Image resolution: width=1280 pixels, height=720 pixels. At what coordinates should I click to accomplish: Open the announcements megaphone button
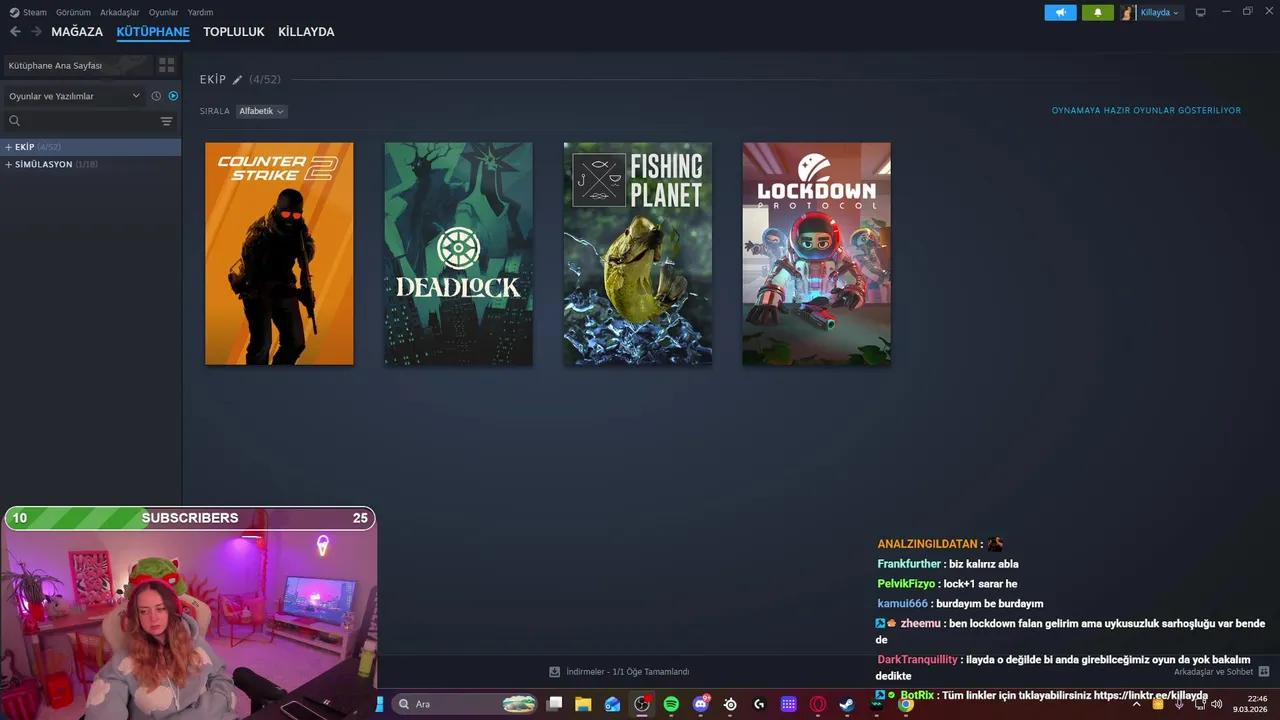(1060, 13)
